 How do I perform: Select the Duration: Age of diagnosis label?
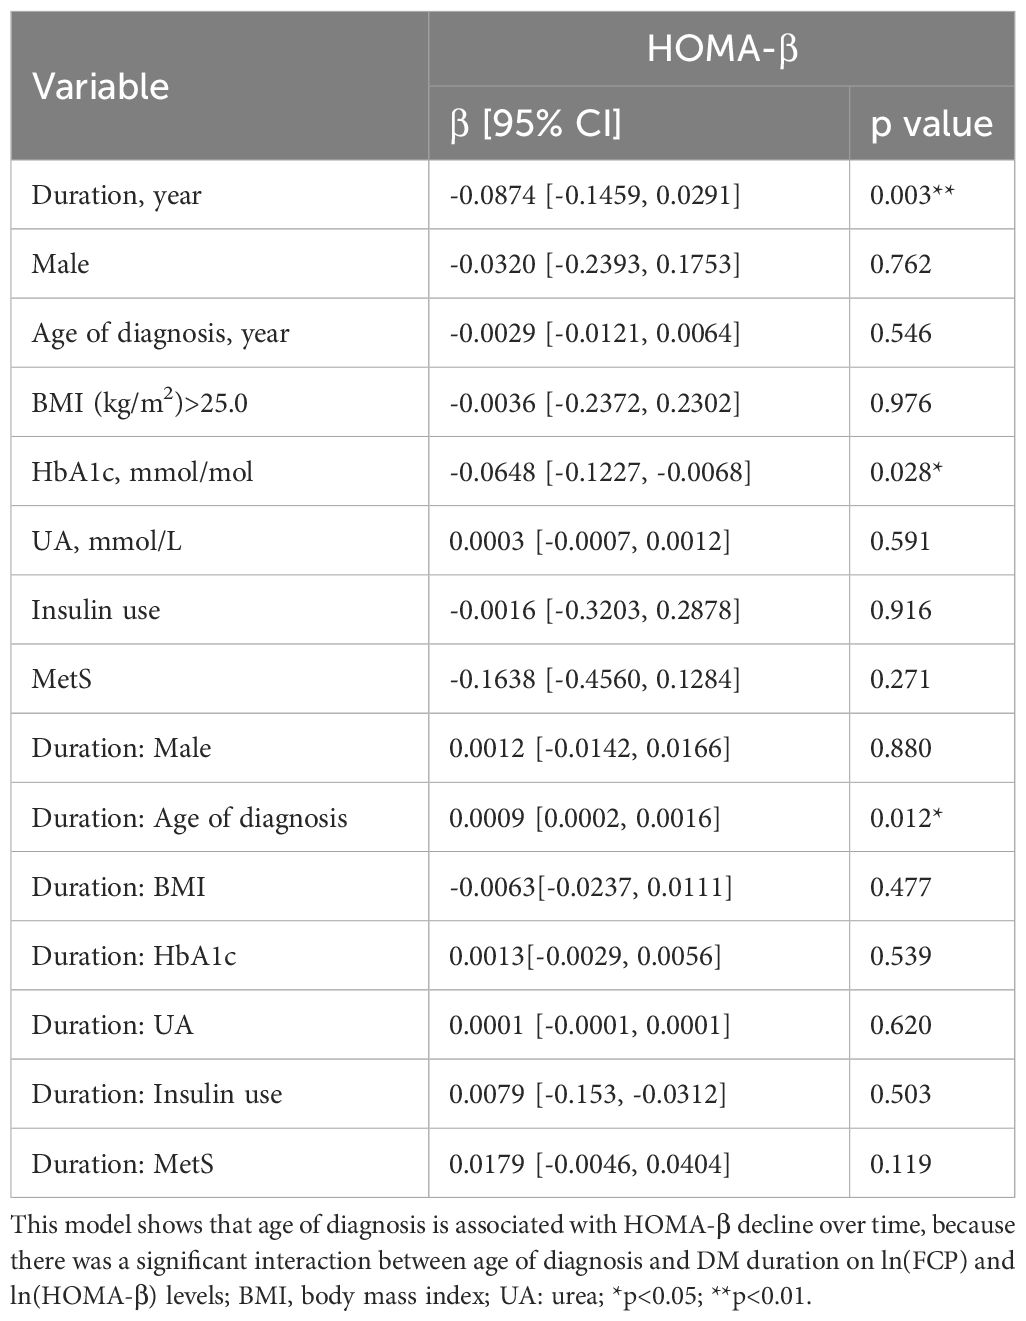(x=189, y=818)
